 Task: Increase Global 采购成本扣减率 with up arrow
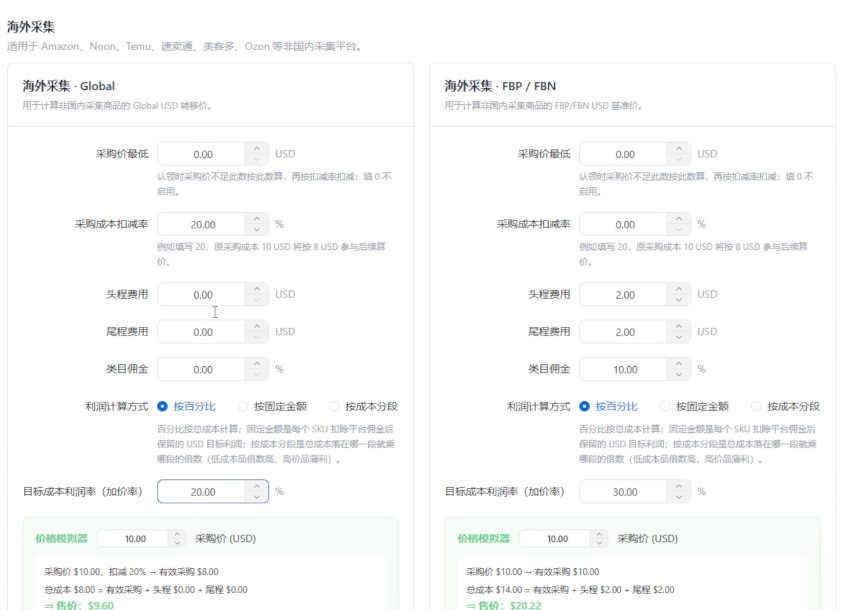[256, 219]
